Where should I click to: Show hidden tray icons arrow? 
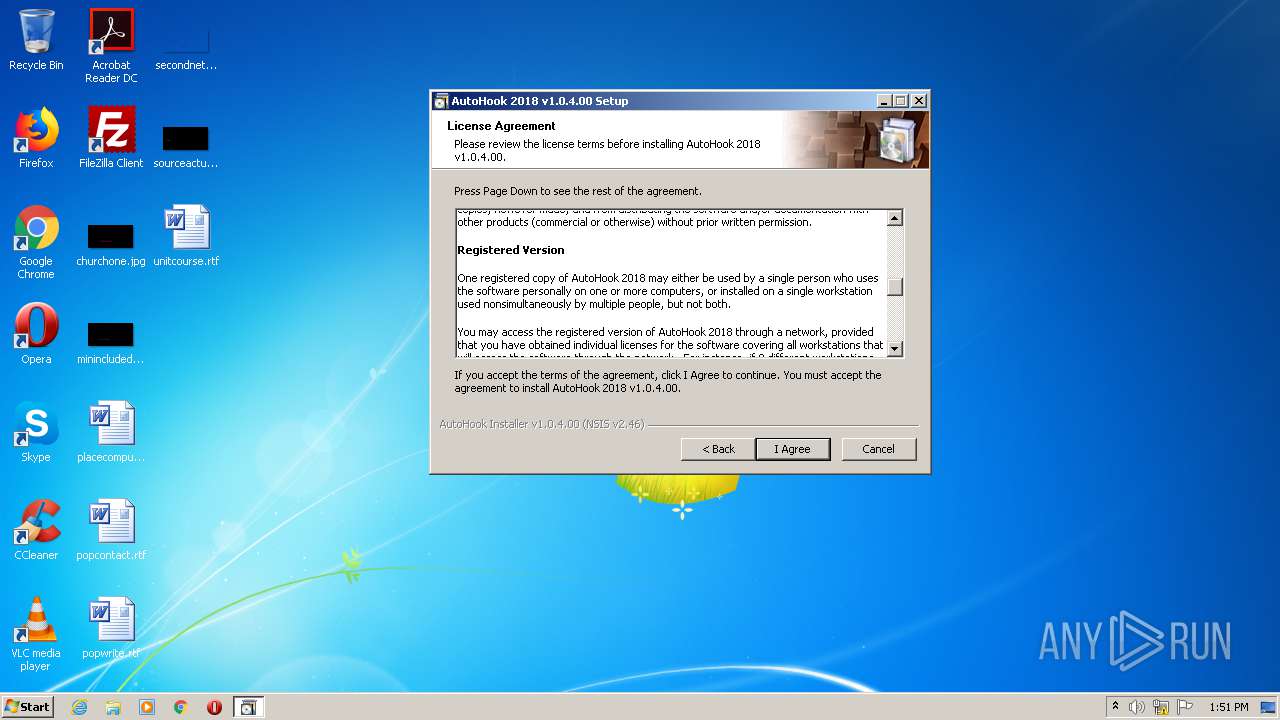pyautogui.click(x=1115, y=707)
